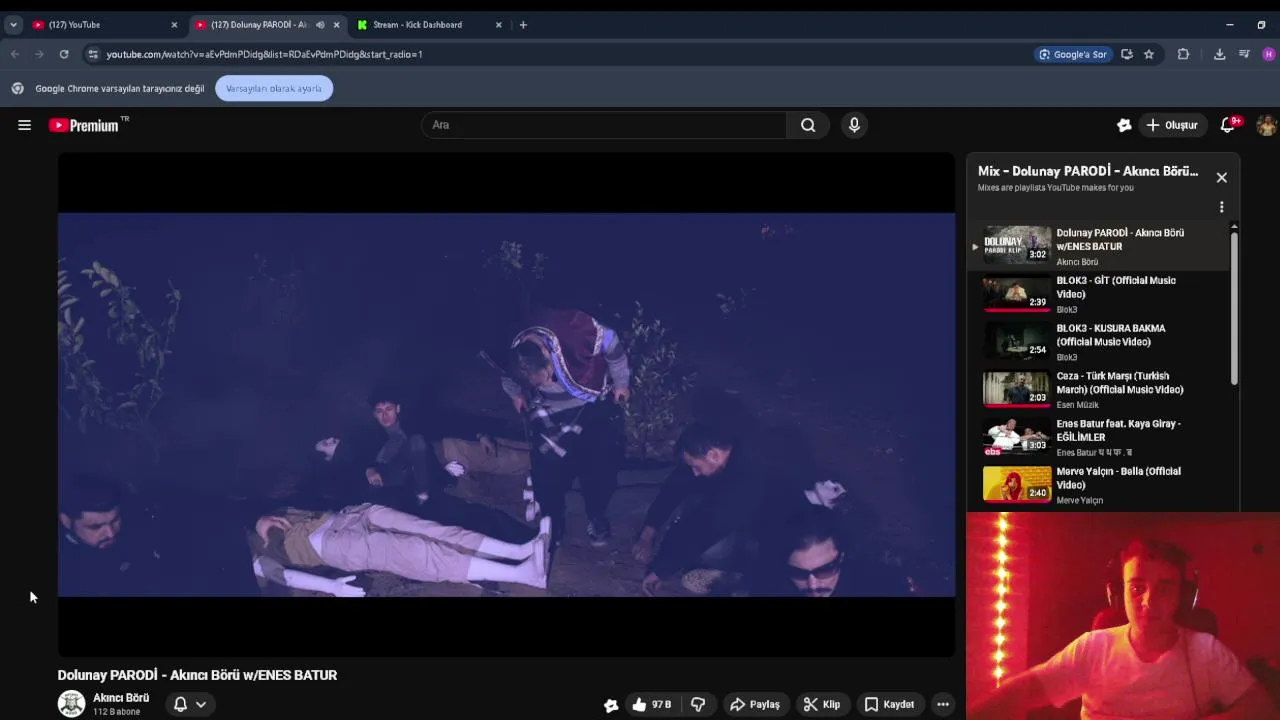Click the Paylaş share button
Image resolution: width=1280 pixels, height=720 pixels.
755,704
